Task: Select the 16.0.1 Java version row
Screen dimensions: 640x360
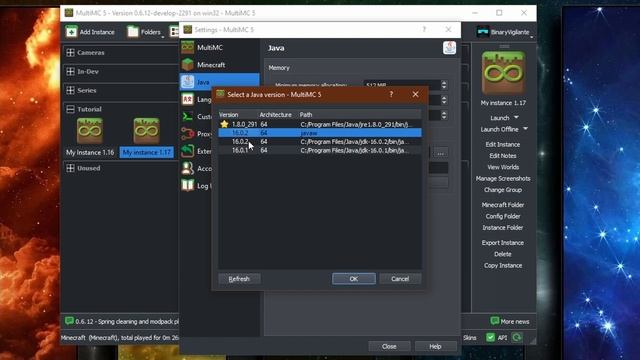Action: [320, 150]
